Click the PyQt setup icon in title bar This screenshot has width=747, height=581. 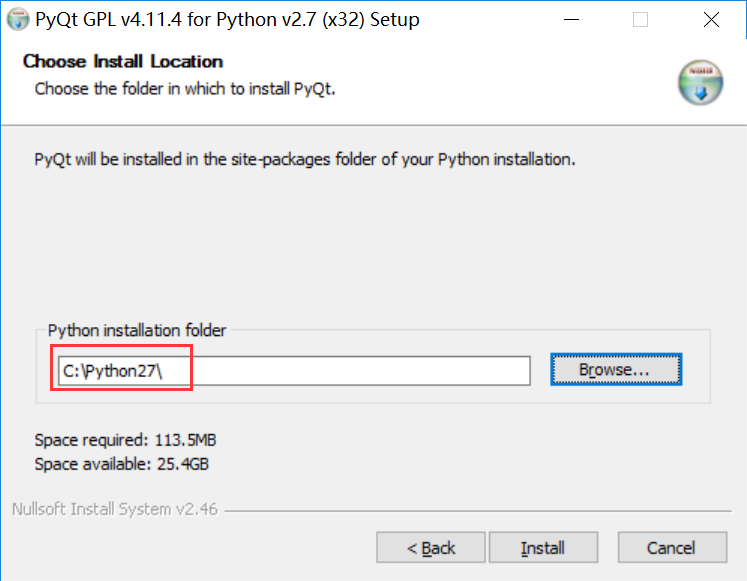click(x=18, y=20)
